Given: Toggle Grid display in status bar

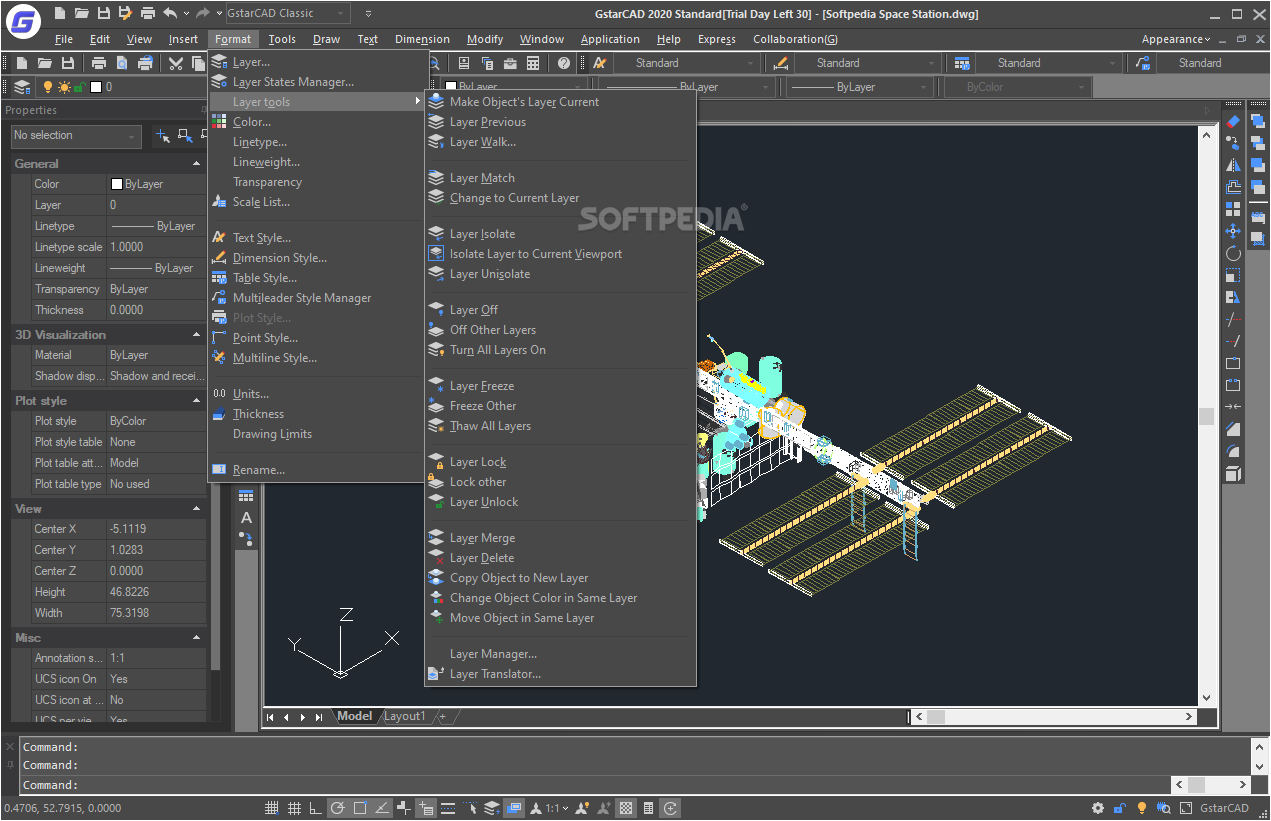Looking at the screenshot, I should click(294, 808).
